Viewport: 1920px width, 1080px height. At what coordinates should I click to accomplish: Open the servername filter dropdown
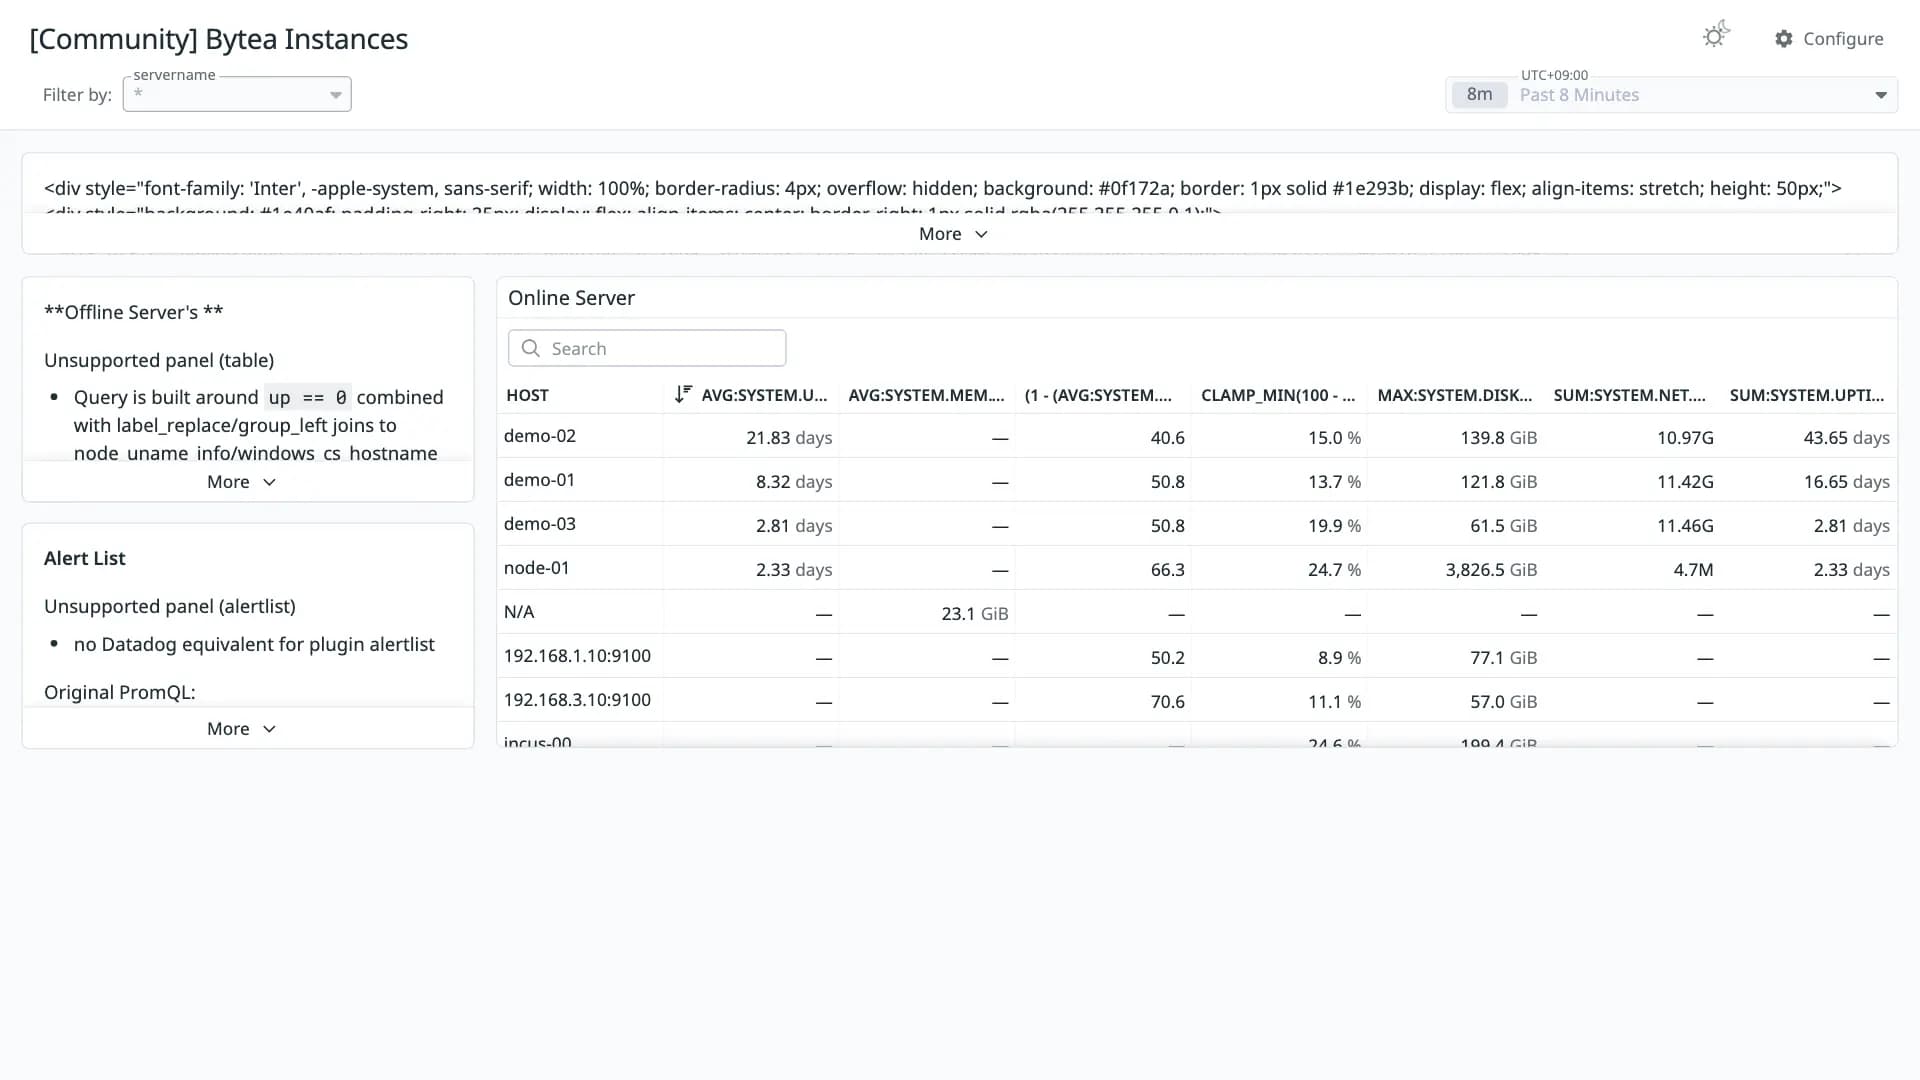tap(237, 94)
